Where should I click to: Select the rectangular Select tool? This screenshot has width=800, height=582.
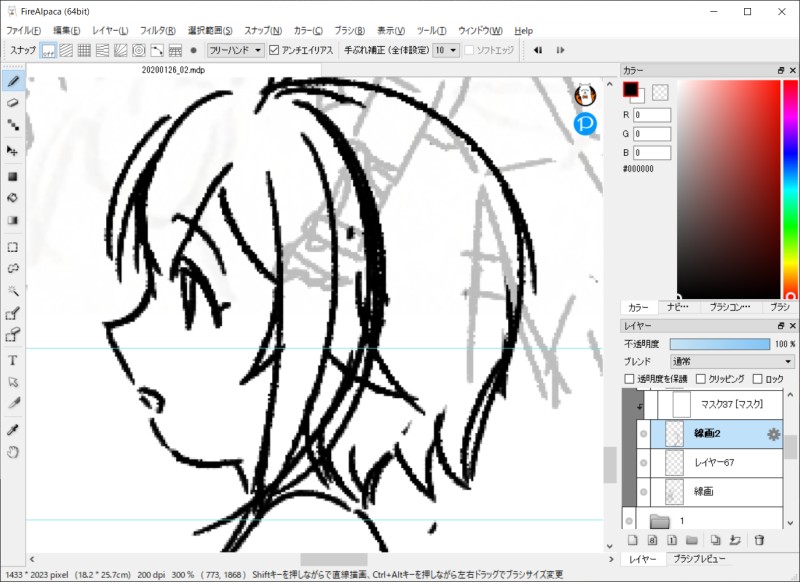point(13,247)
